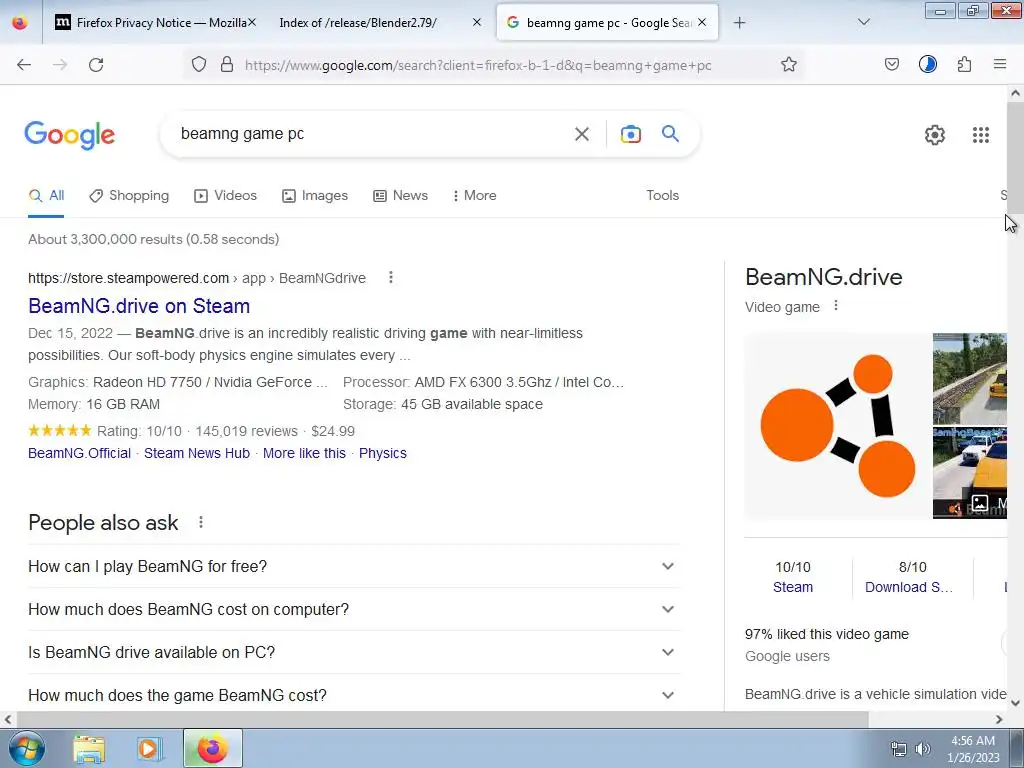
Task: Save page to Pocket icon
Action: click(x=891, y=65)
